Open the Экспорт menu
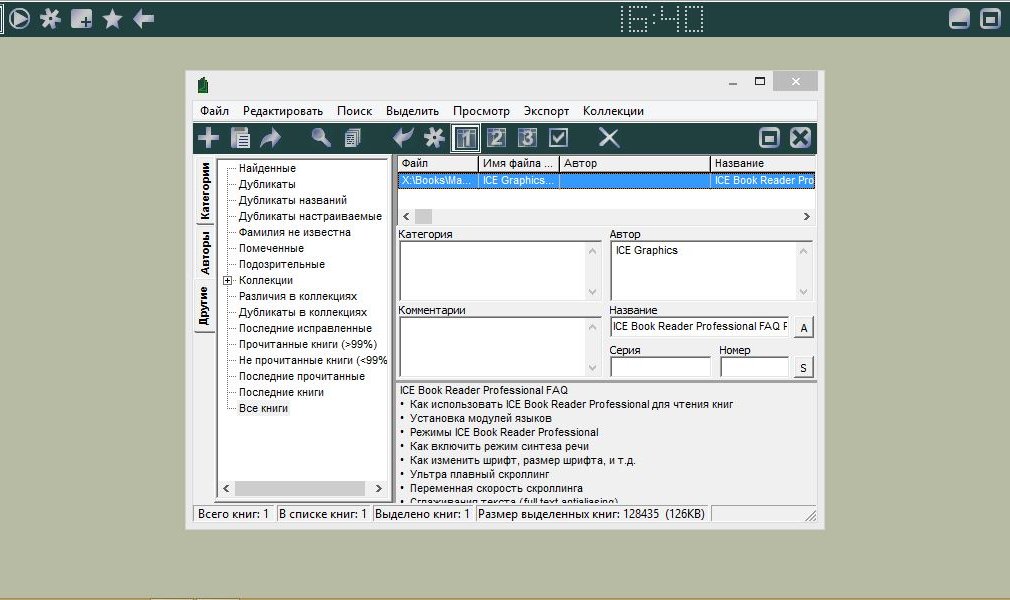 pyautogui.click(x=546, y=111)
